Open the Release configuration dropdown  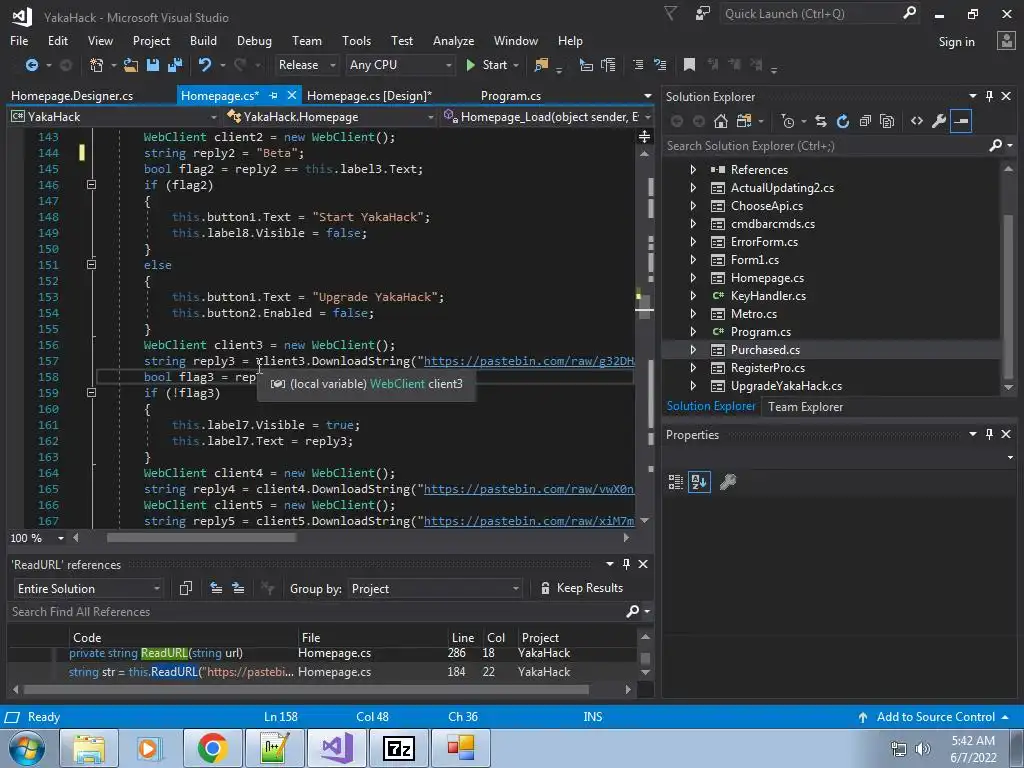coord(306,65)
